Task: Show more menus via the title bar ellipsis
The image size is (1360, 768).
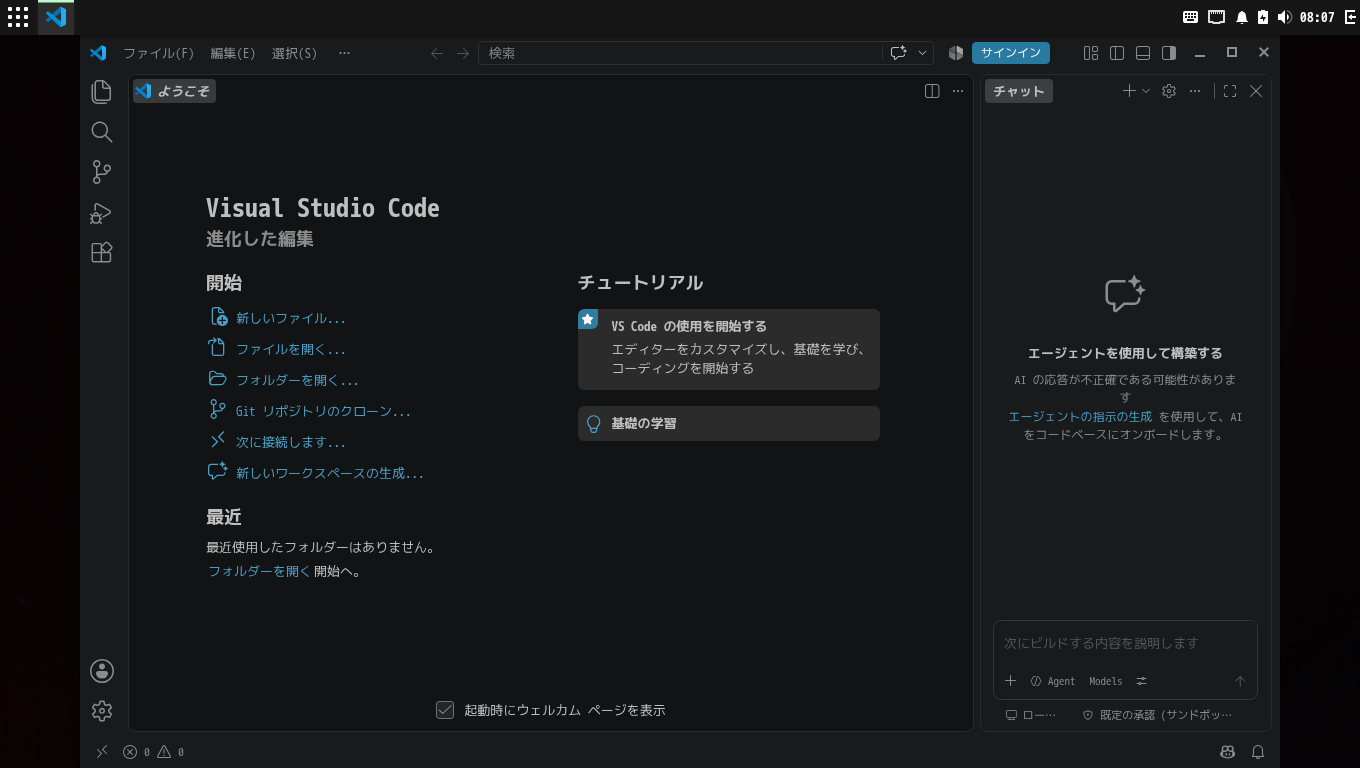Action: (x=344, y=53)
